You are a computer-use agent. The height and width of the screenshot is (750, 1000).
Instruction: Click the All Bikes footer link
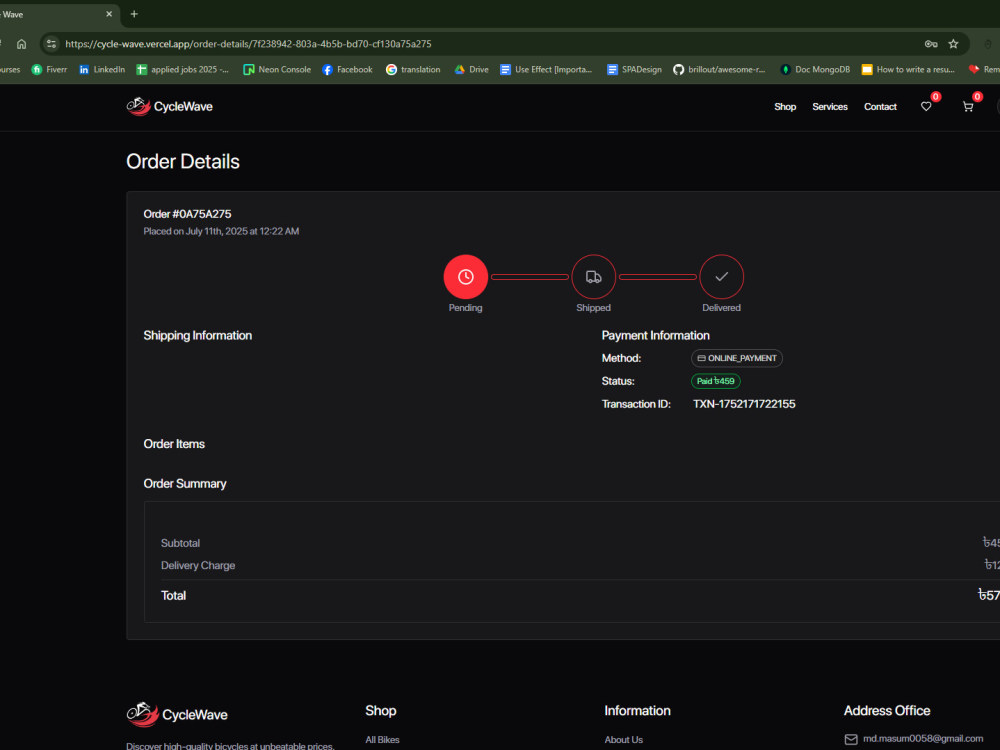coord(382,740)
